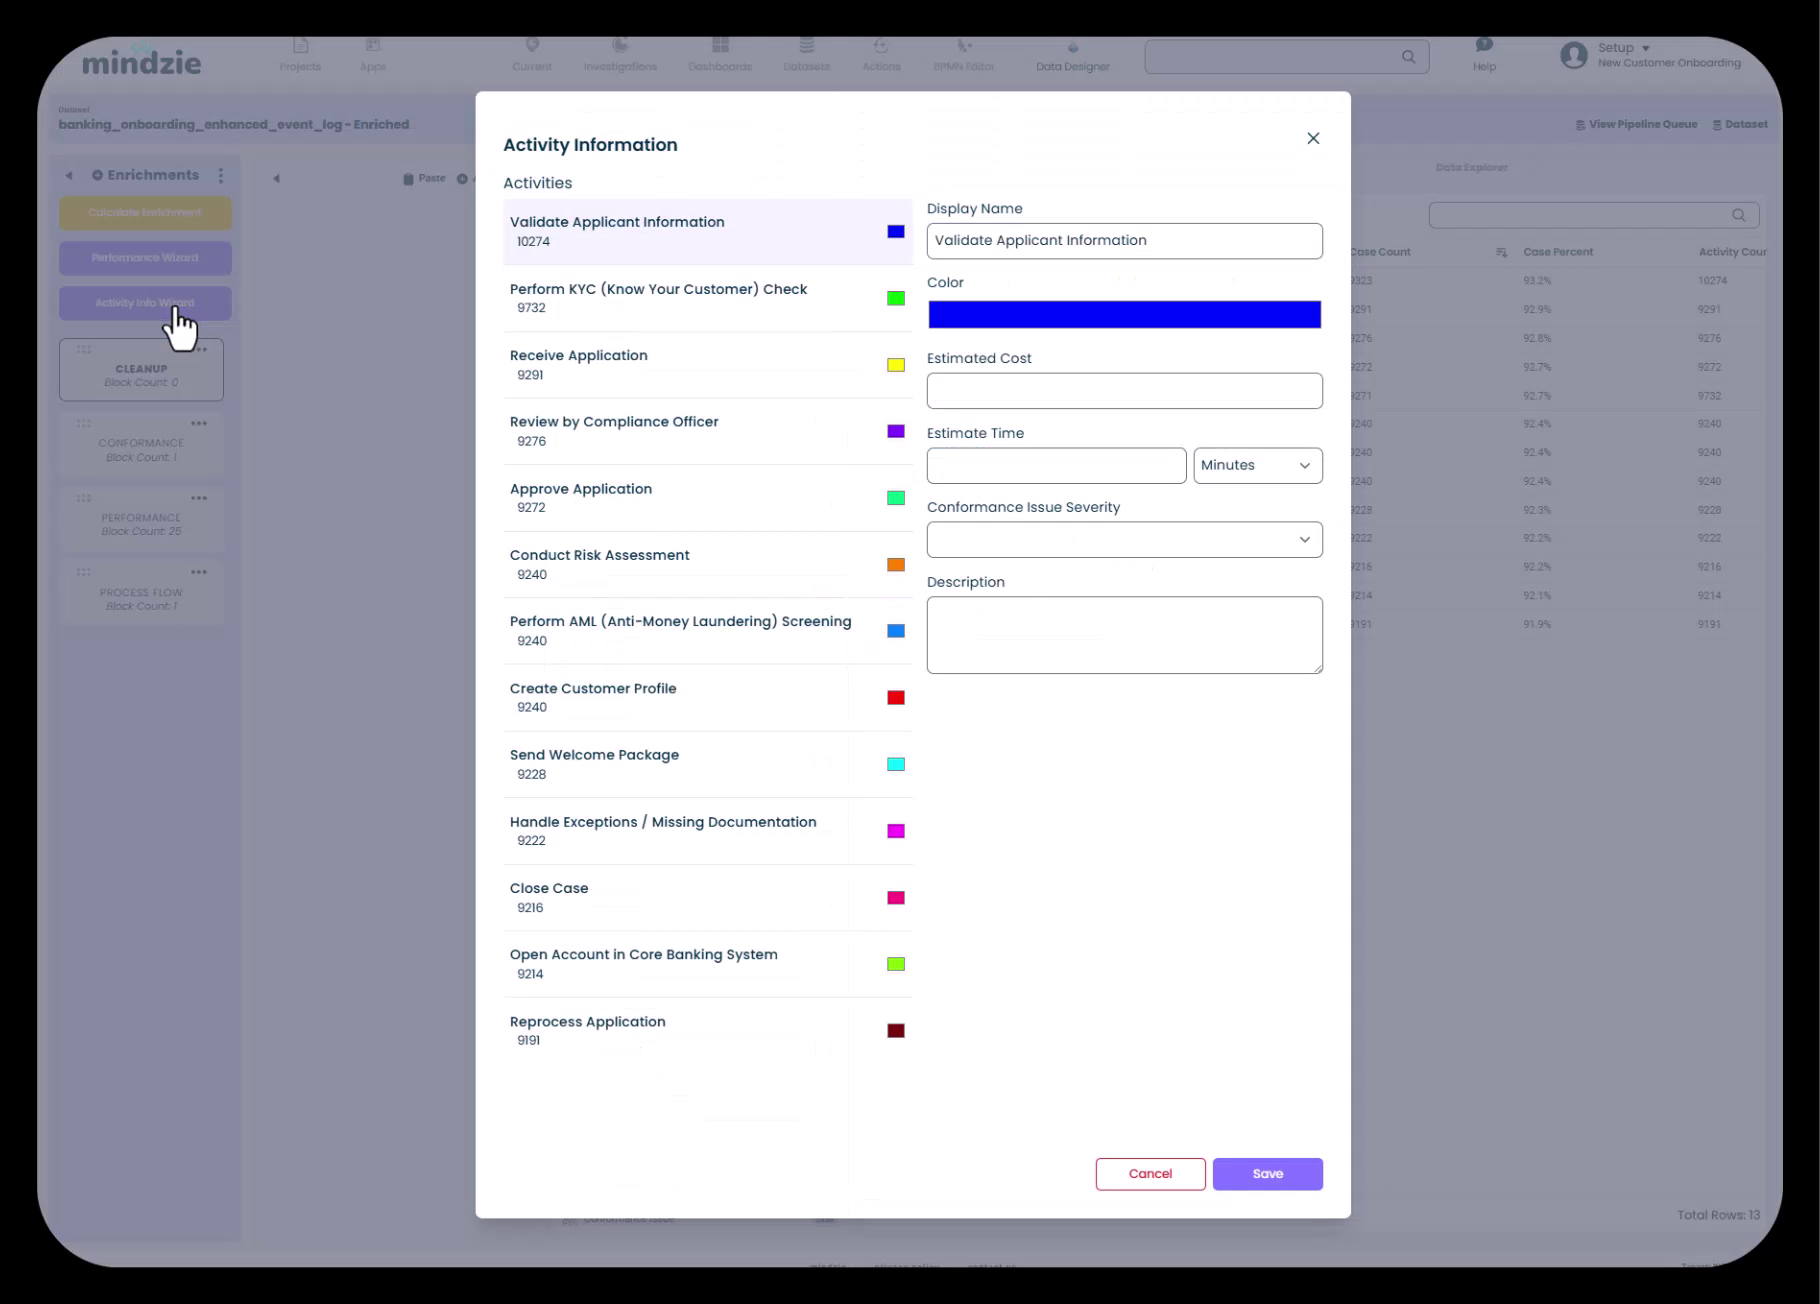Click the Cancel button

[x=1150, y=1174]
